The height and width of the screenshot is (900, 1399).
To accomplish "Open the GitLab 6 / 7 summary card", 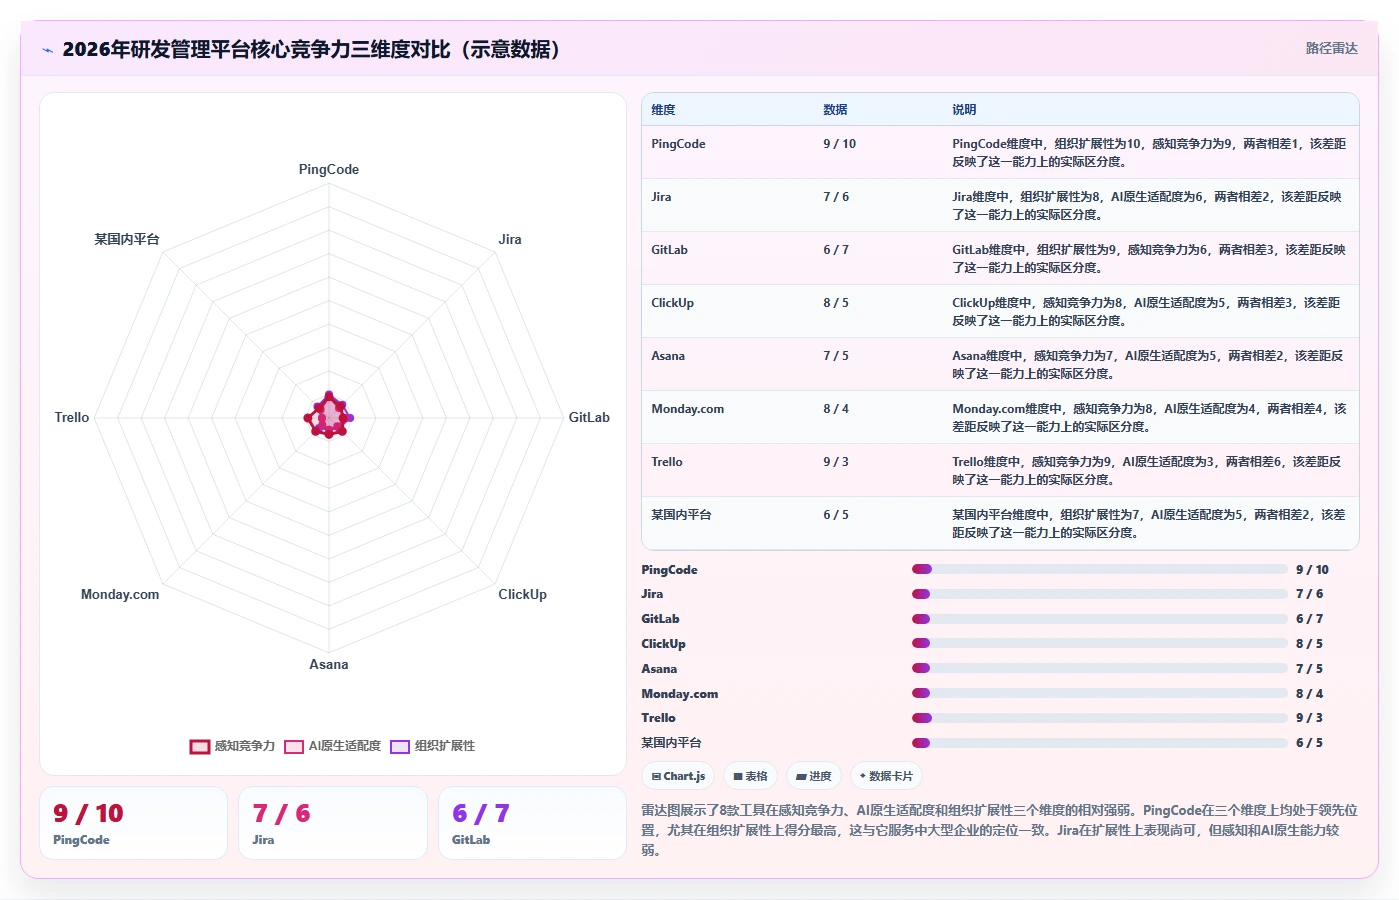I will [x=532, y=823].
